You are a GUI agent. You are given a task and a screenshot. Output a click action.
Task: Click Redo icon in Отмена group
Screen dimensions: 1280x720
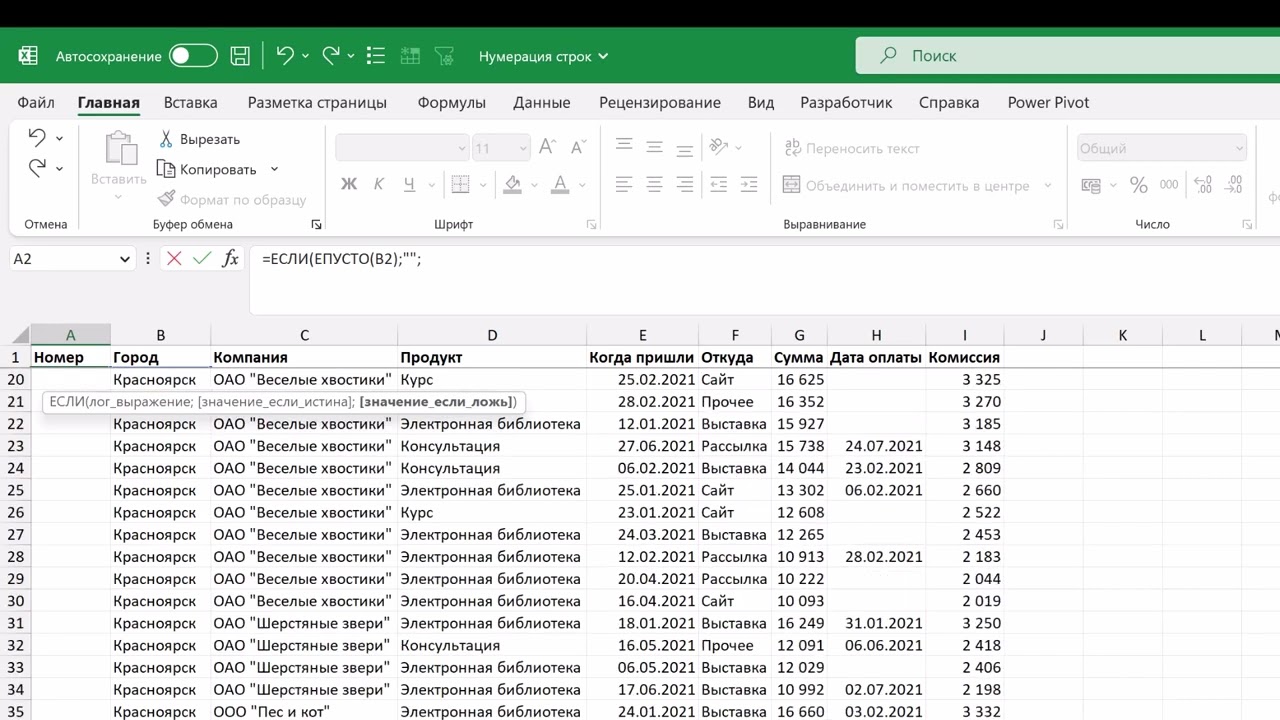click(x=37, y=168)
